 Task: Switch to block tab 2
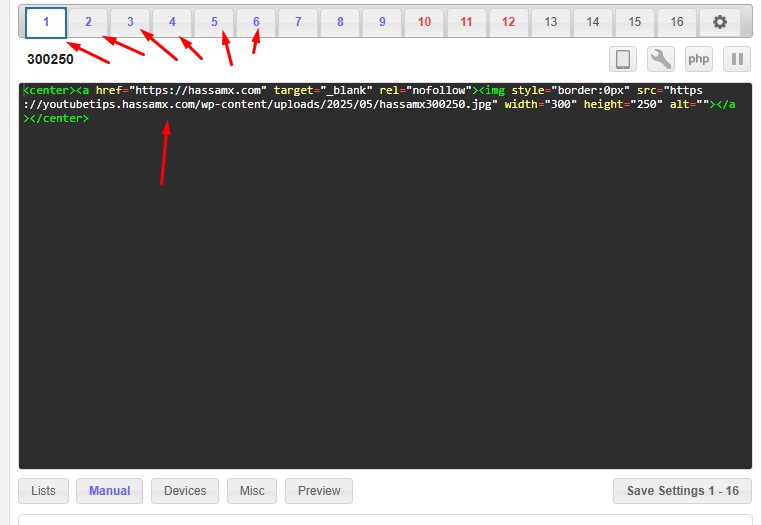pyautogui.click(x=88, y=21)
